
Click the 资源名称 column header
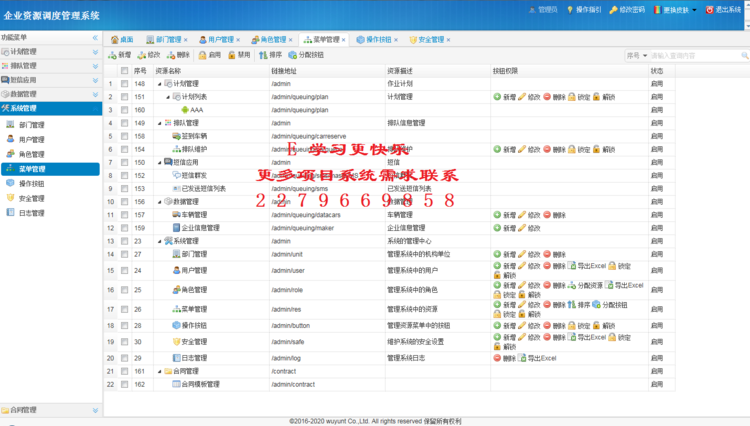[x=211, y=71]
